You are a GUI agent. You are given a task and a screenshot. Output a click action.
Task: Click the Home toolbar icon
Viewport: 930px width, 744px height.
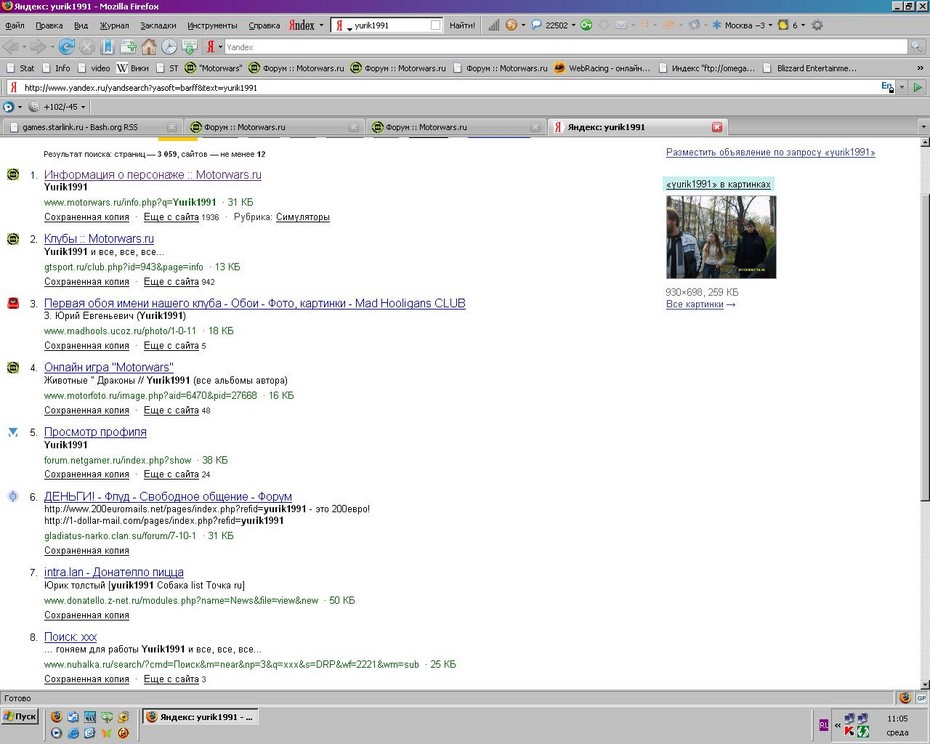click(x=149, y=46)
